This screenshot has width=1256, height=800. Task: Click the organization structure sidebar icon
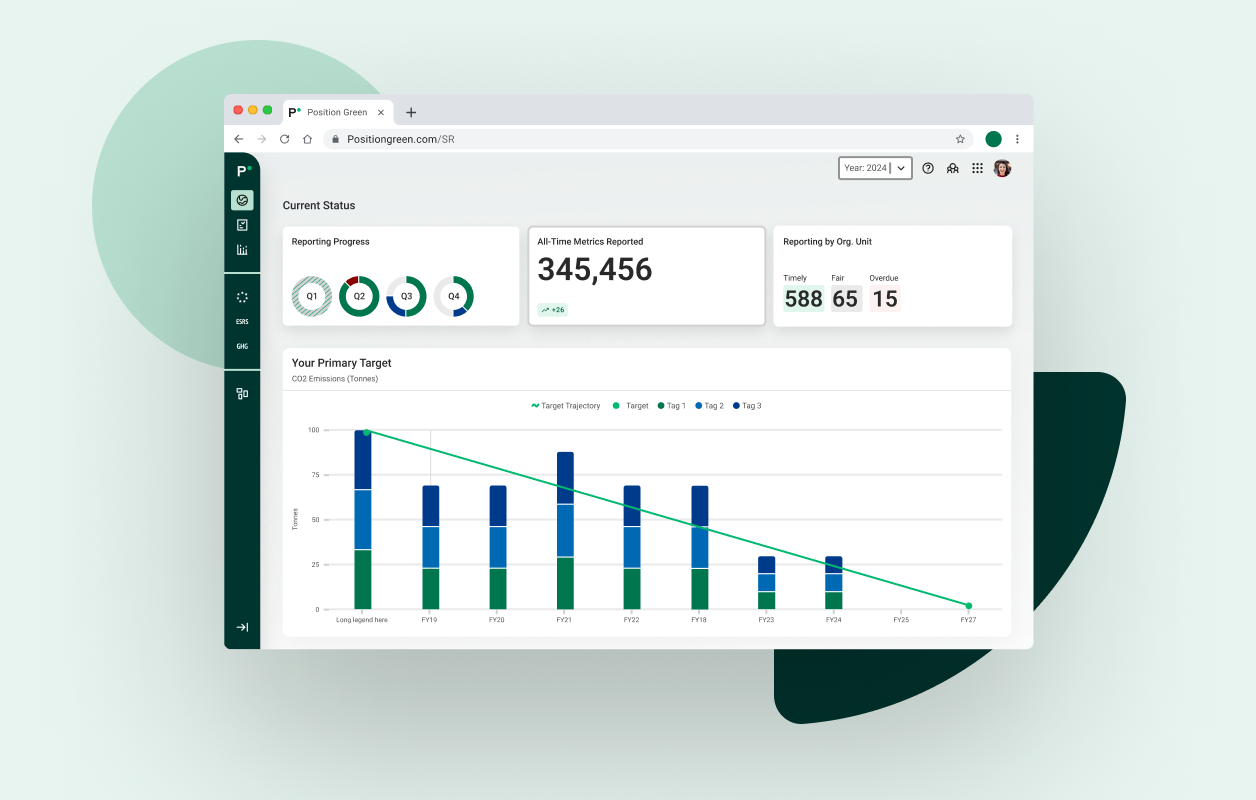241,393
